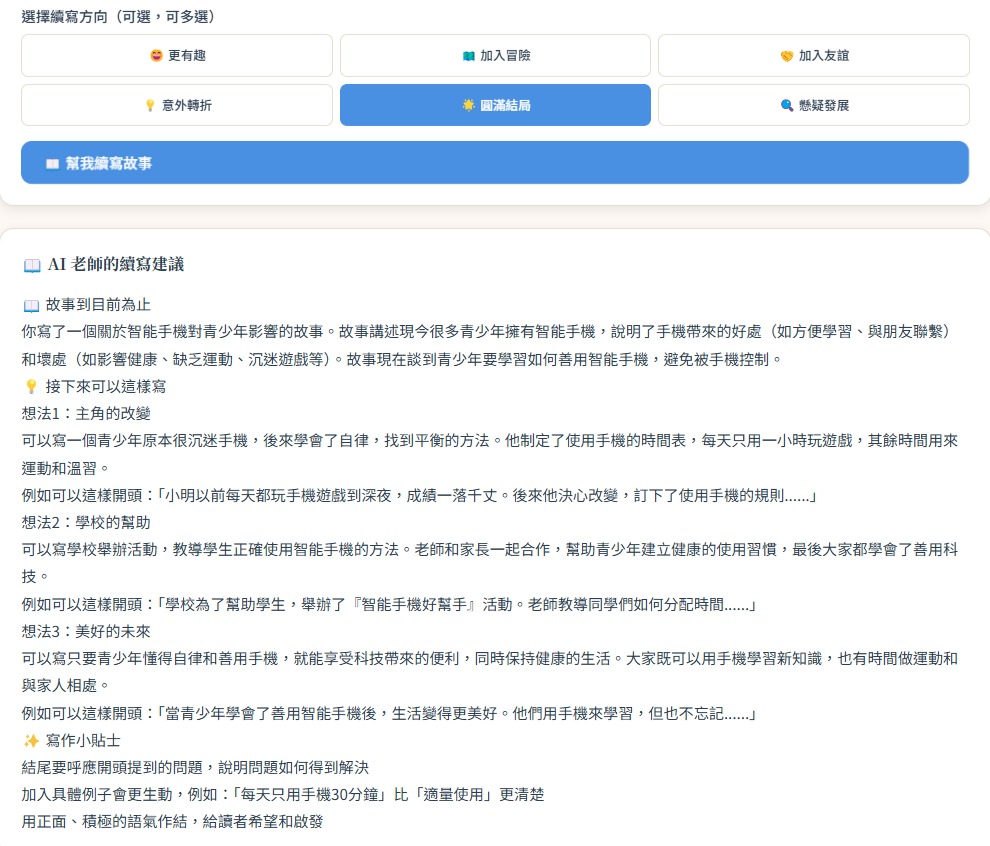Click the 故事到目前為止 subheading
The image size is (990, 846).
click(x=98, y=305)
